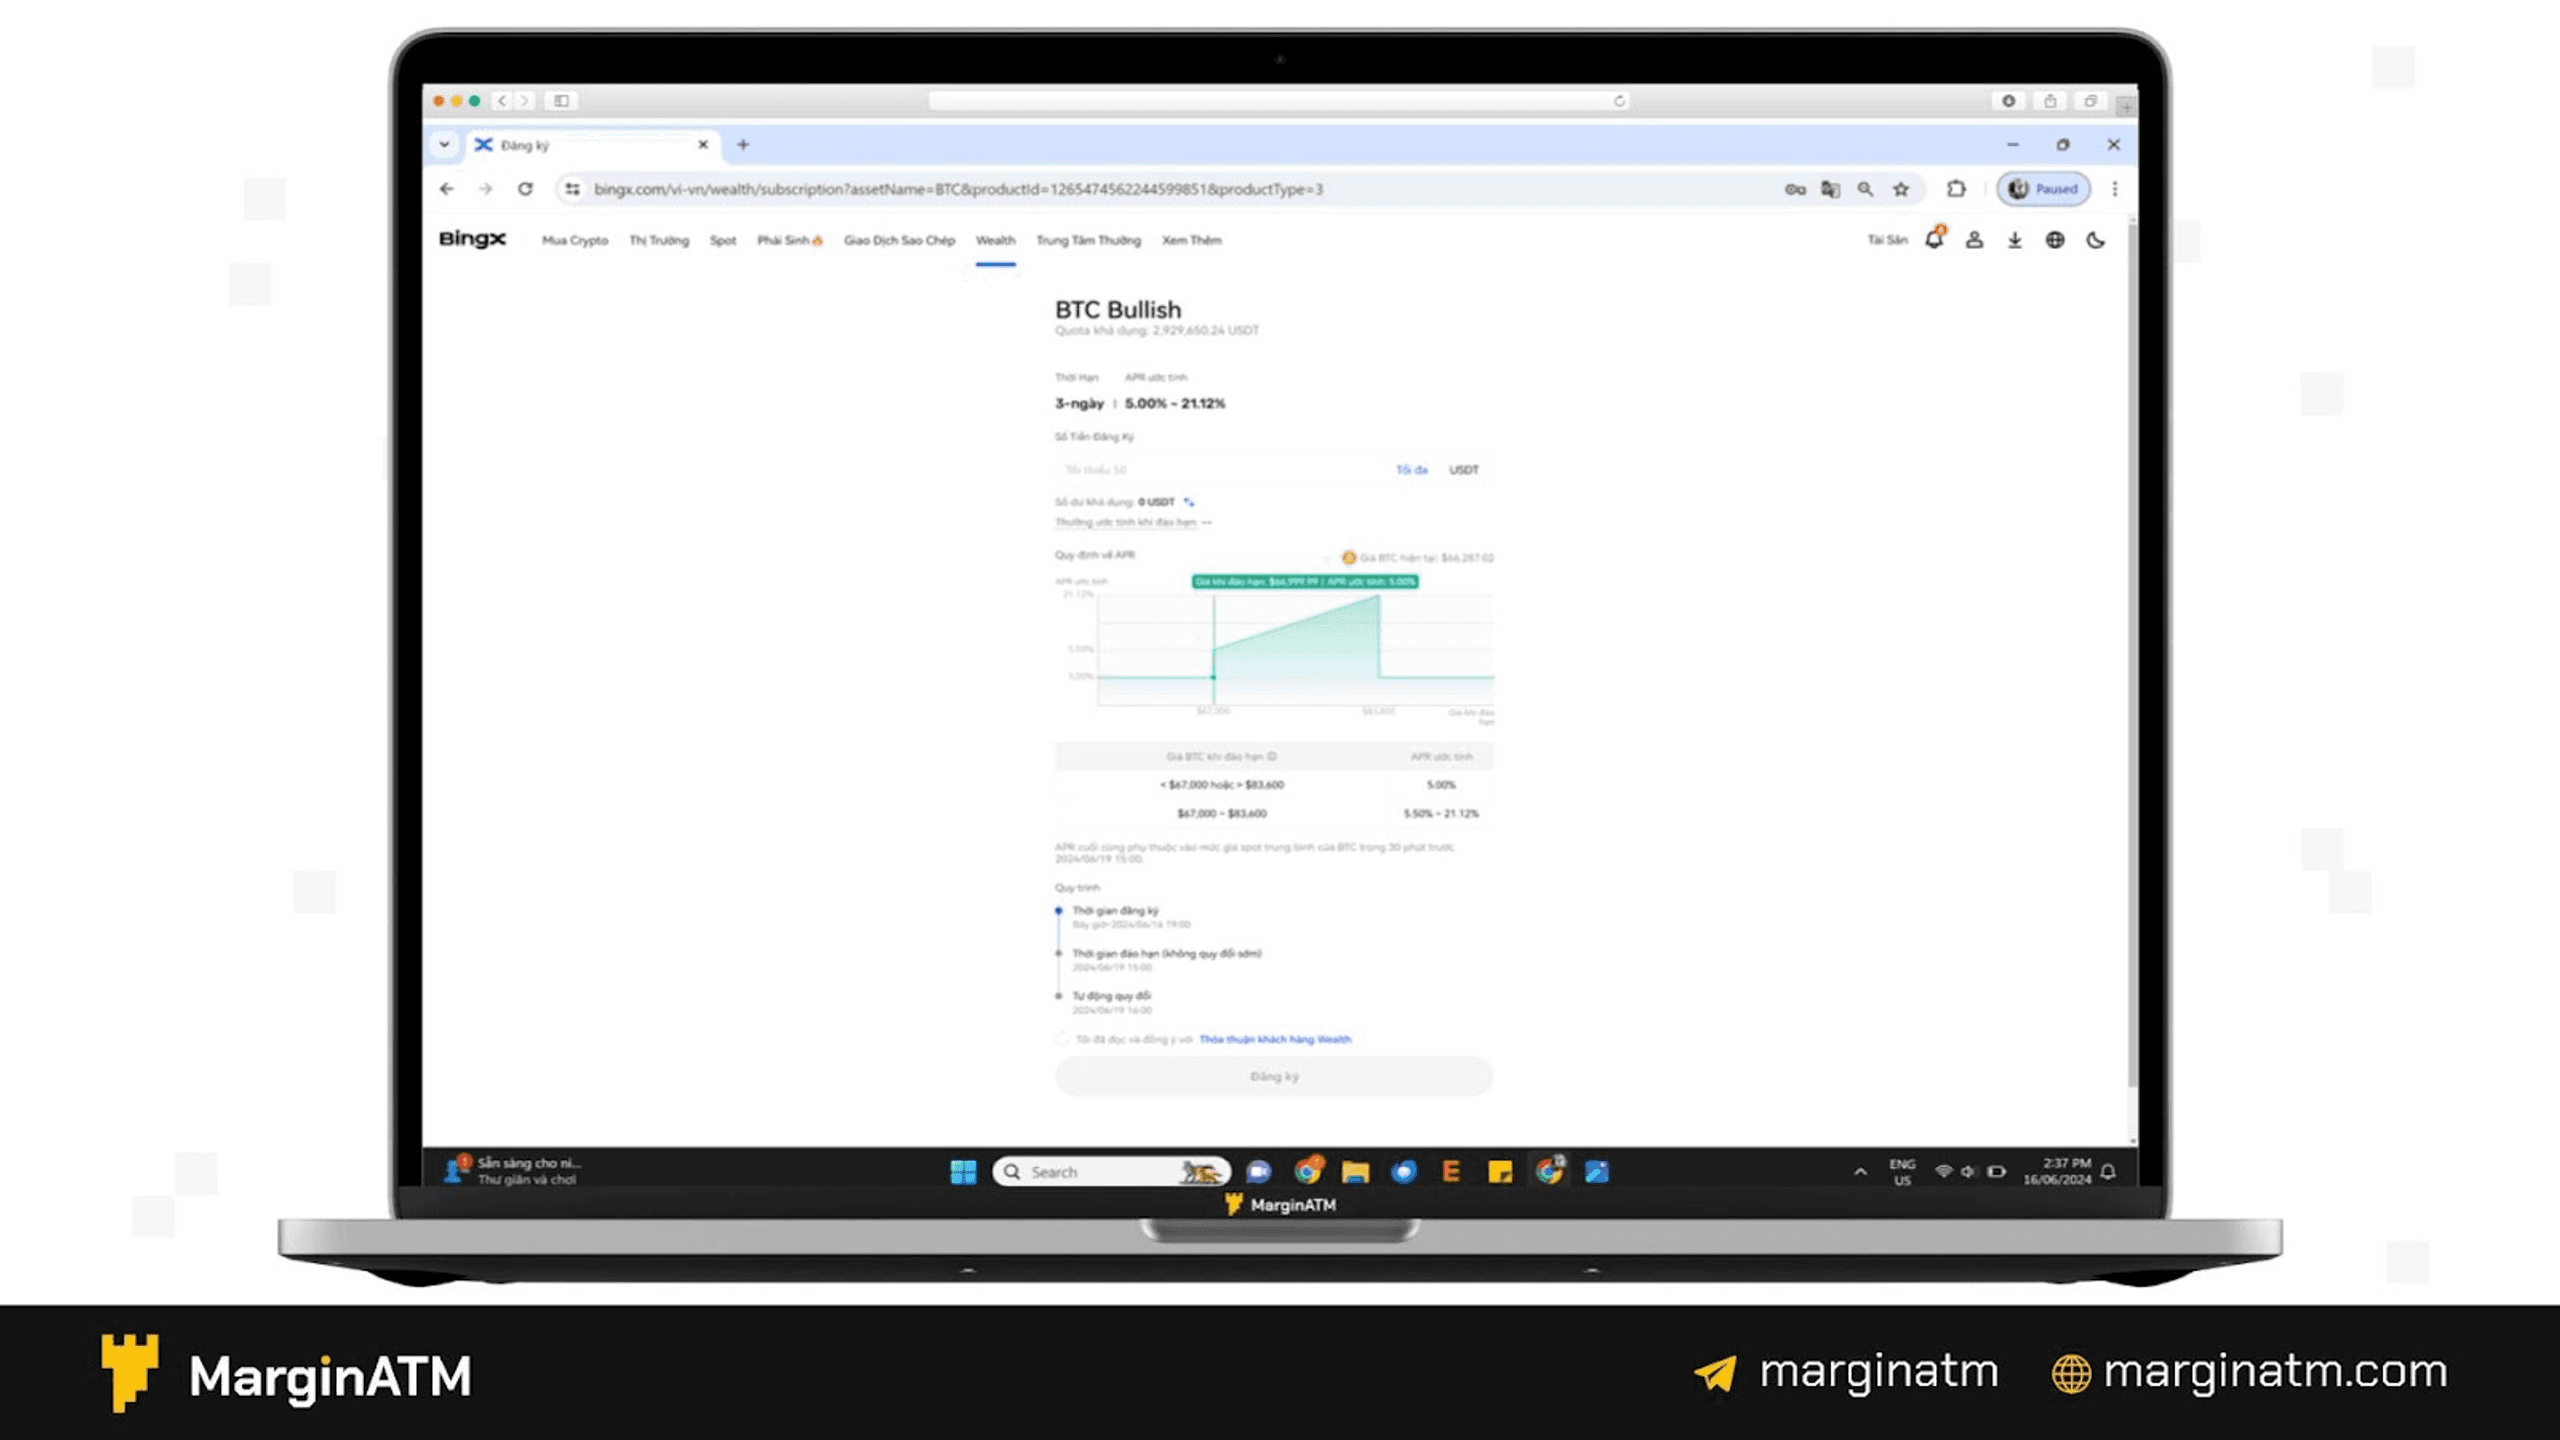Toggle dark mode moon icon

pos(2096,240)
